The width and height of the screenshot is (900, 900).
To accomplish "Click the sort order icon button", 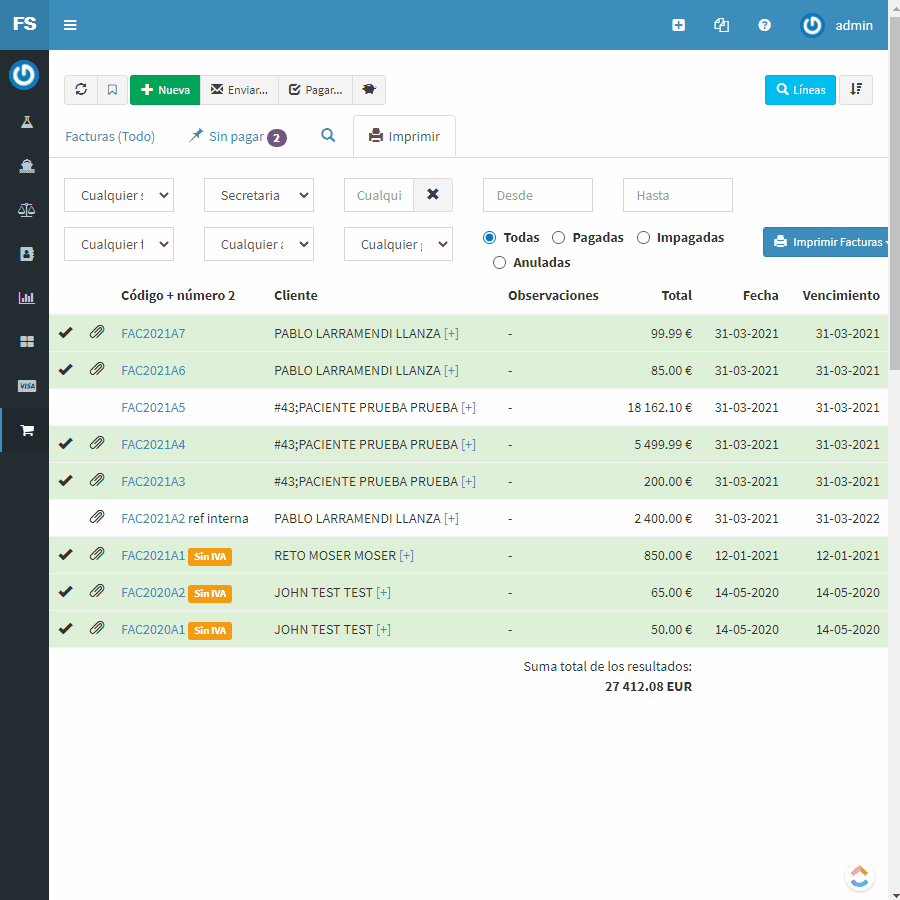I will tap(856, 90).
